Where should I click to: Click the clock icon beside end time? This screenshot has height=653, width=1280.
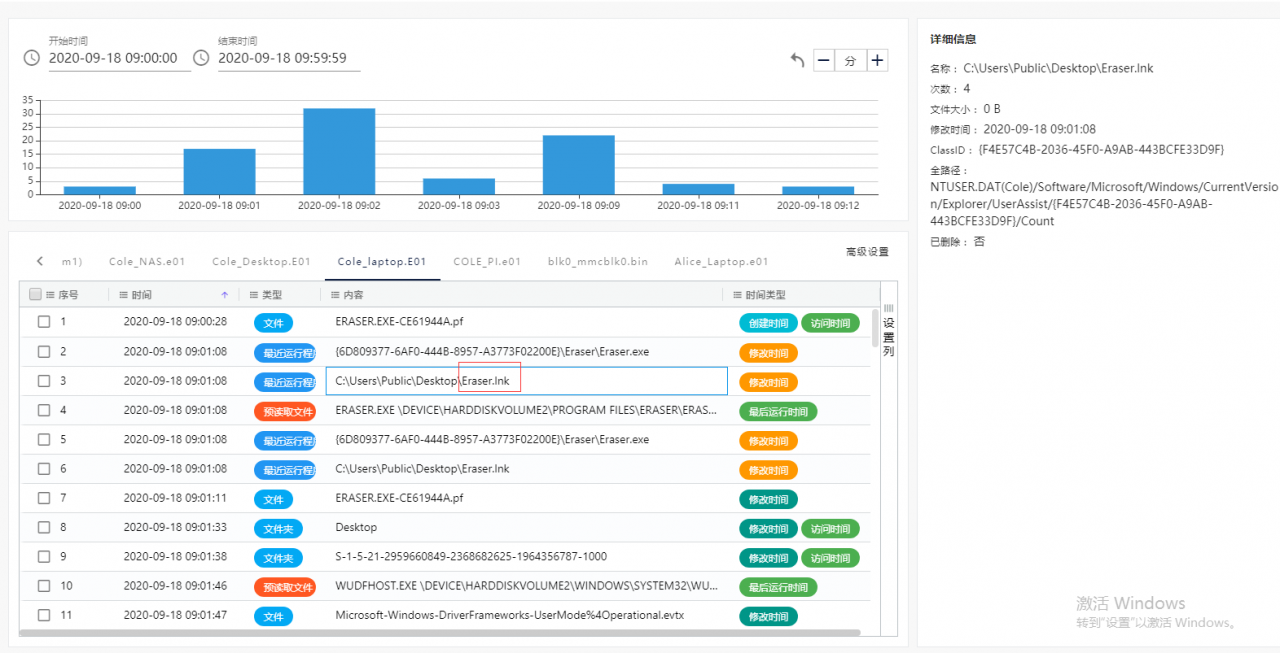[x=201, y=58]
